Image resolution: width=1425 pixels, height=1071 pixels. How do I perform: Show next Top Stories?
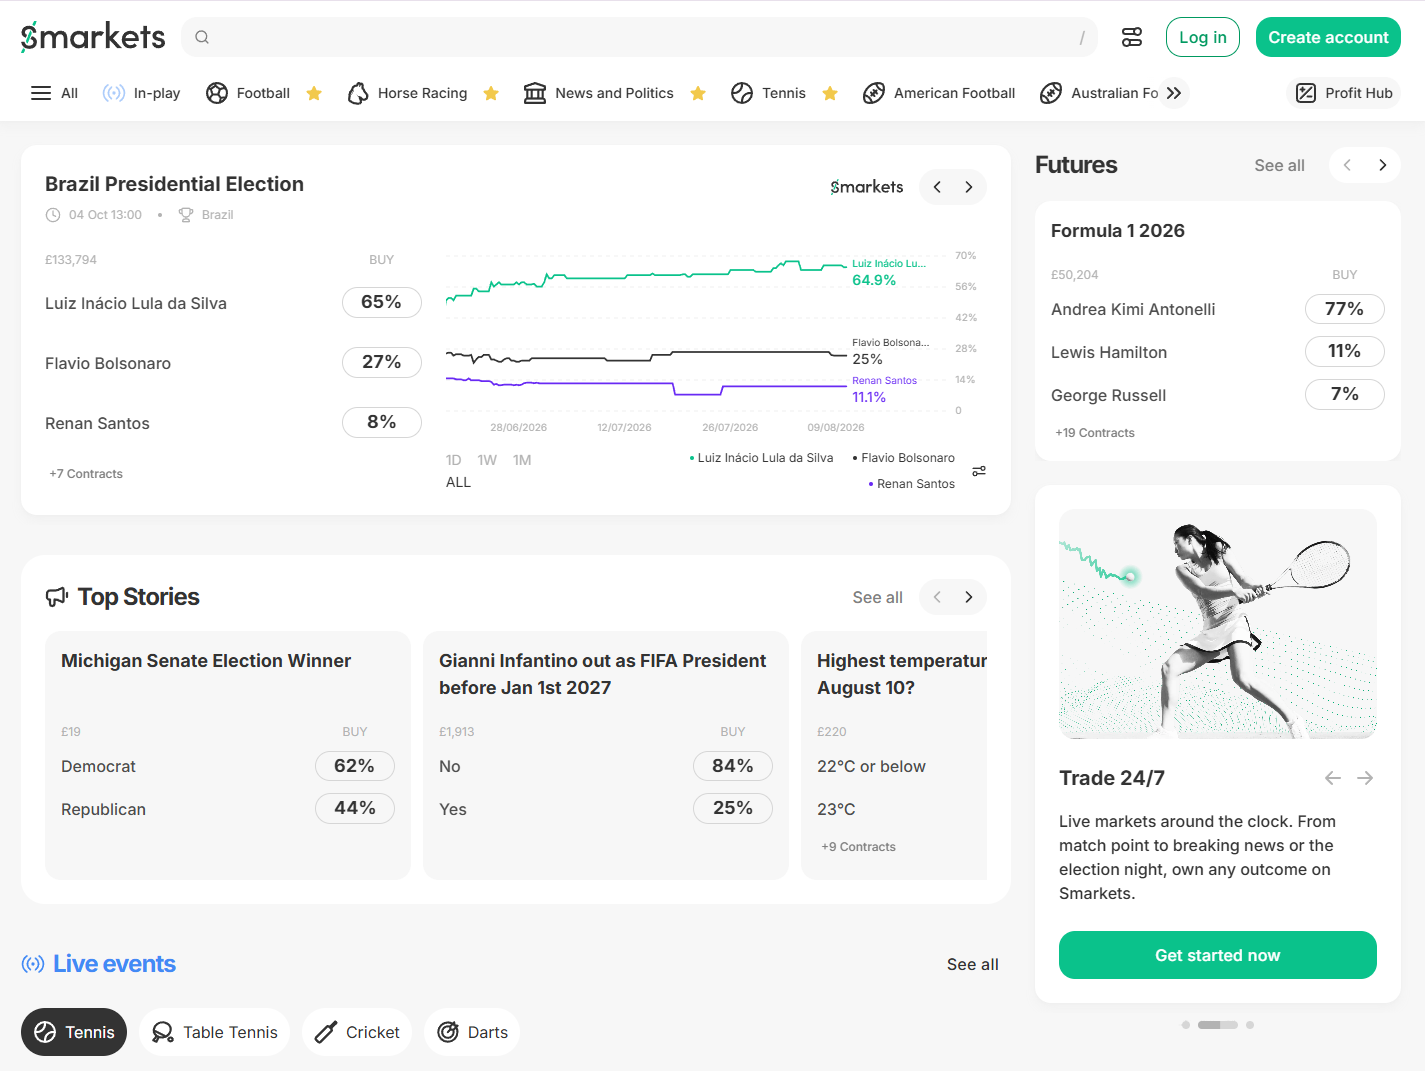(968, 597)
